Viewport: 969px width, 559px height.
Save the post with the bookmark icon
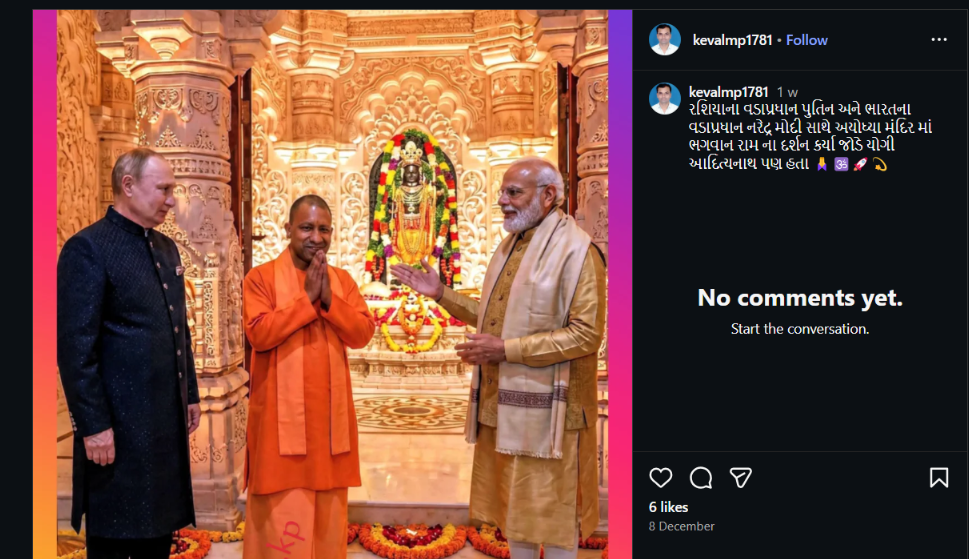pos(939,478)
